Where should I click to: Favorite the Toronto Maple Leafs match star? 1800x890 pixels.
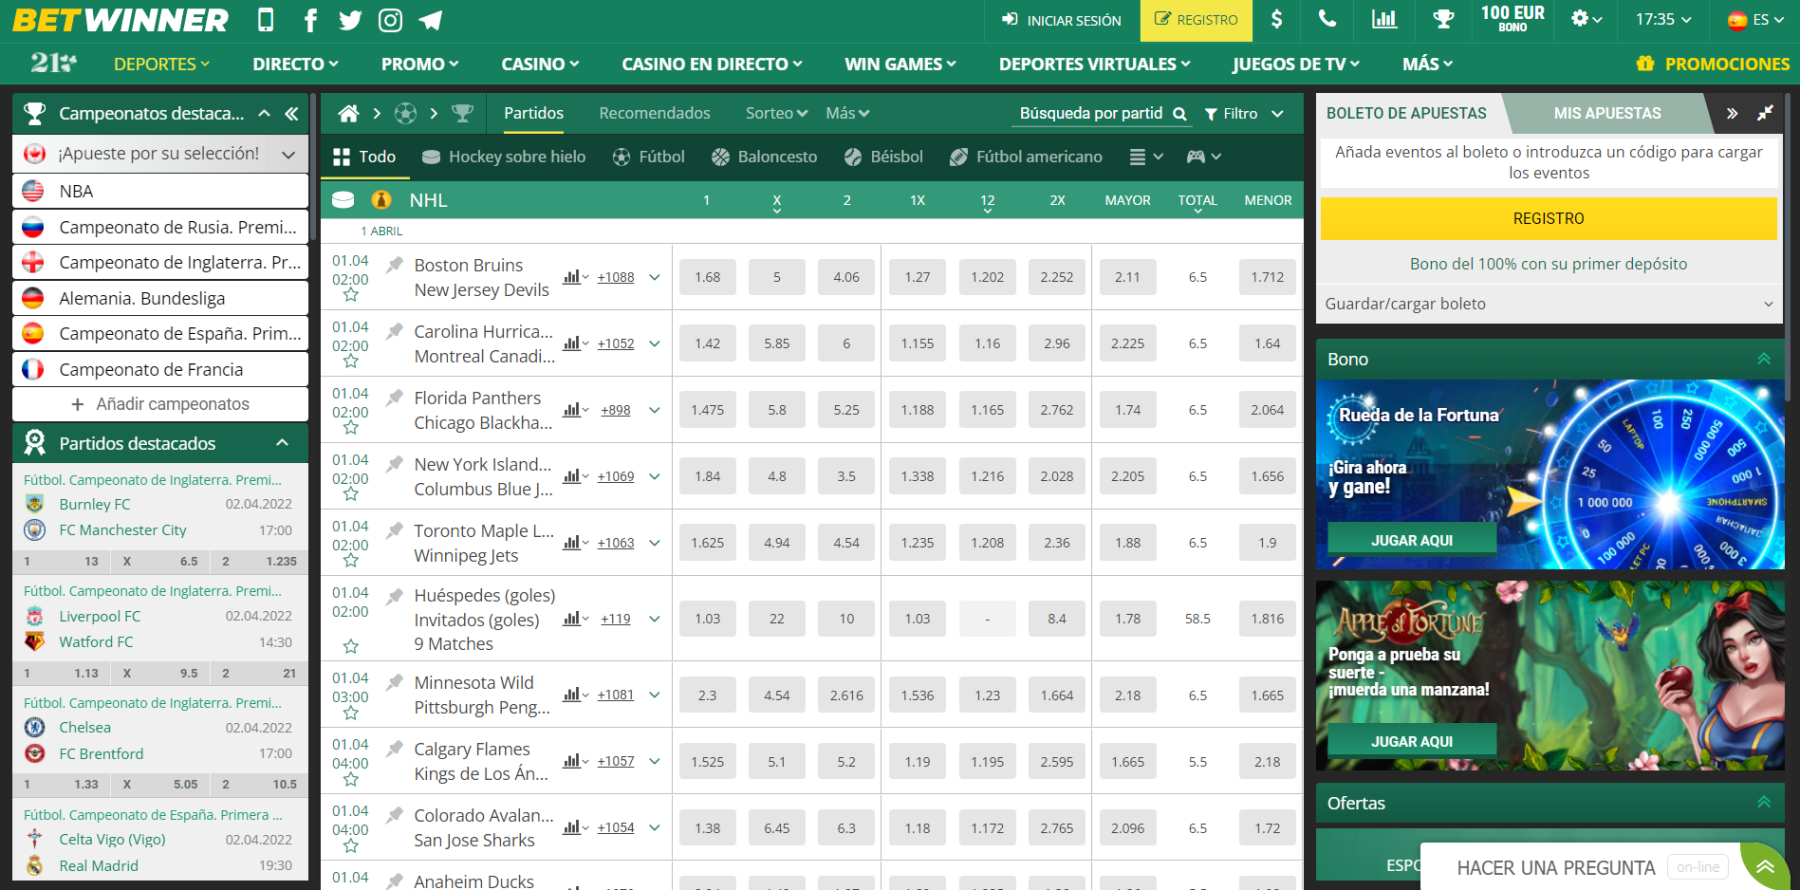351,561
